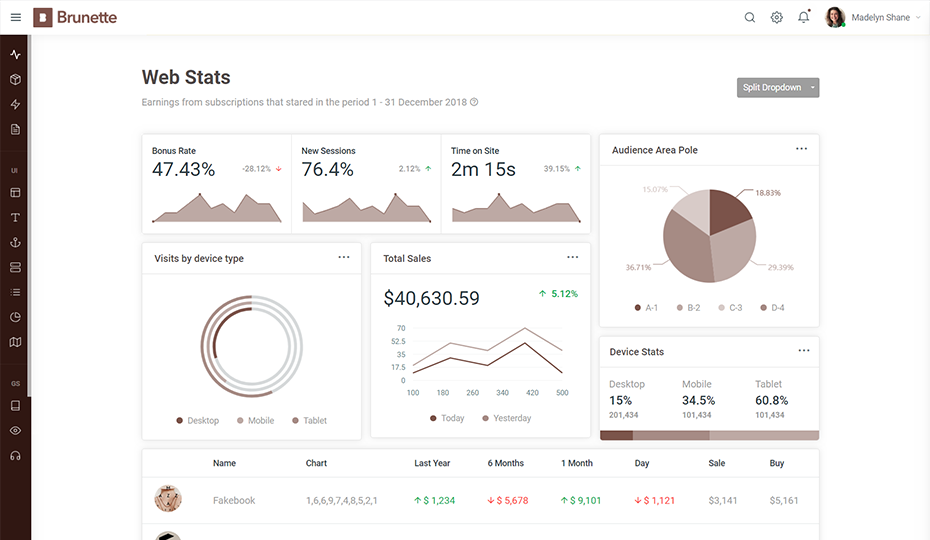Screen dimensions: 930x540
Task: Open Audience Area Pole more options
Action: [801, 148]
